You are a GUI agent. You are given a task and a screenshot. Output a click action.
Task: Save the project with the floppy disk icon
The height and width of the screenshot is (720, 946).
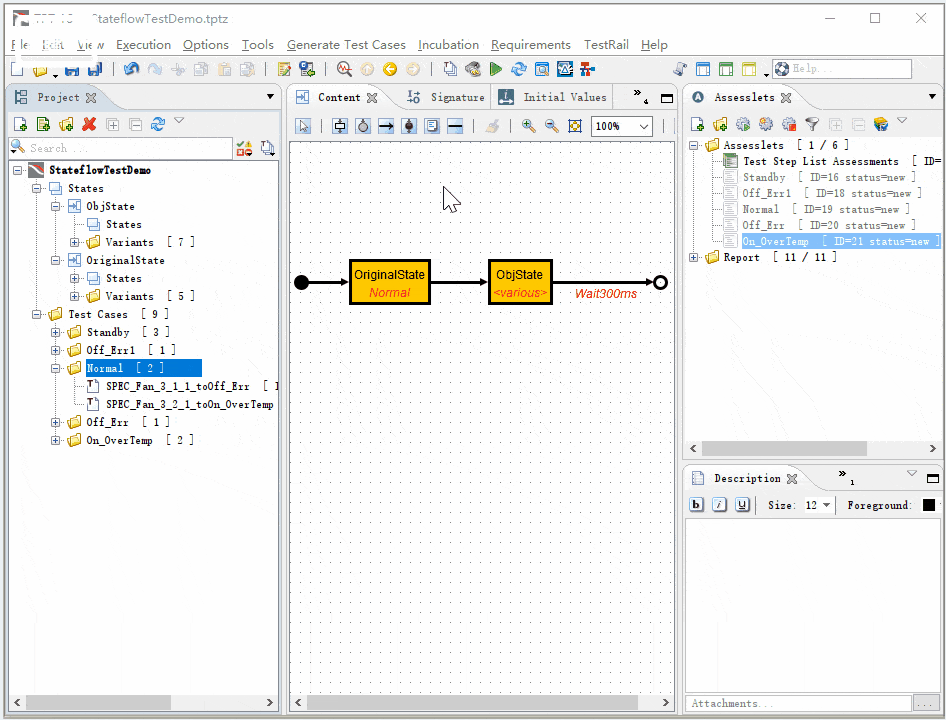pyautogui.click(x=72, y=70)
